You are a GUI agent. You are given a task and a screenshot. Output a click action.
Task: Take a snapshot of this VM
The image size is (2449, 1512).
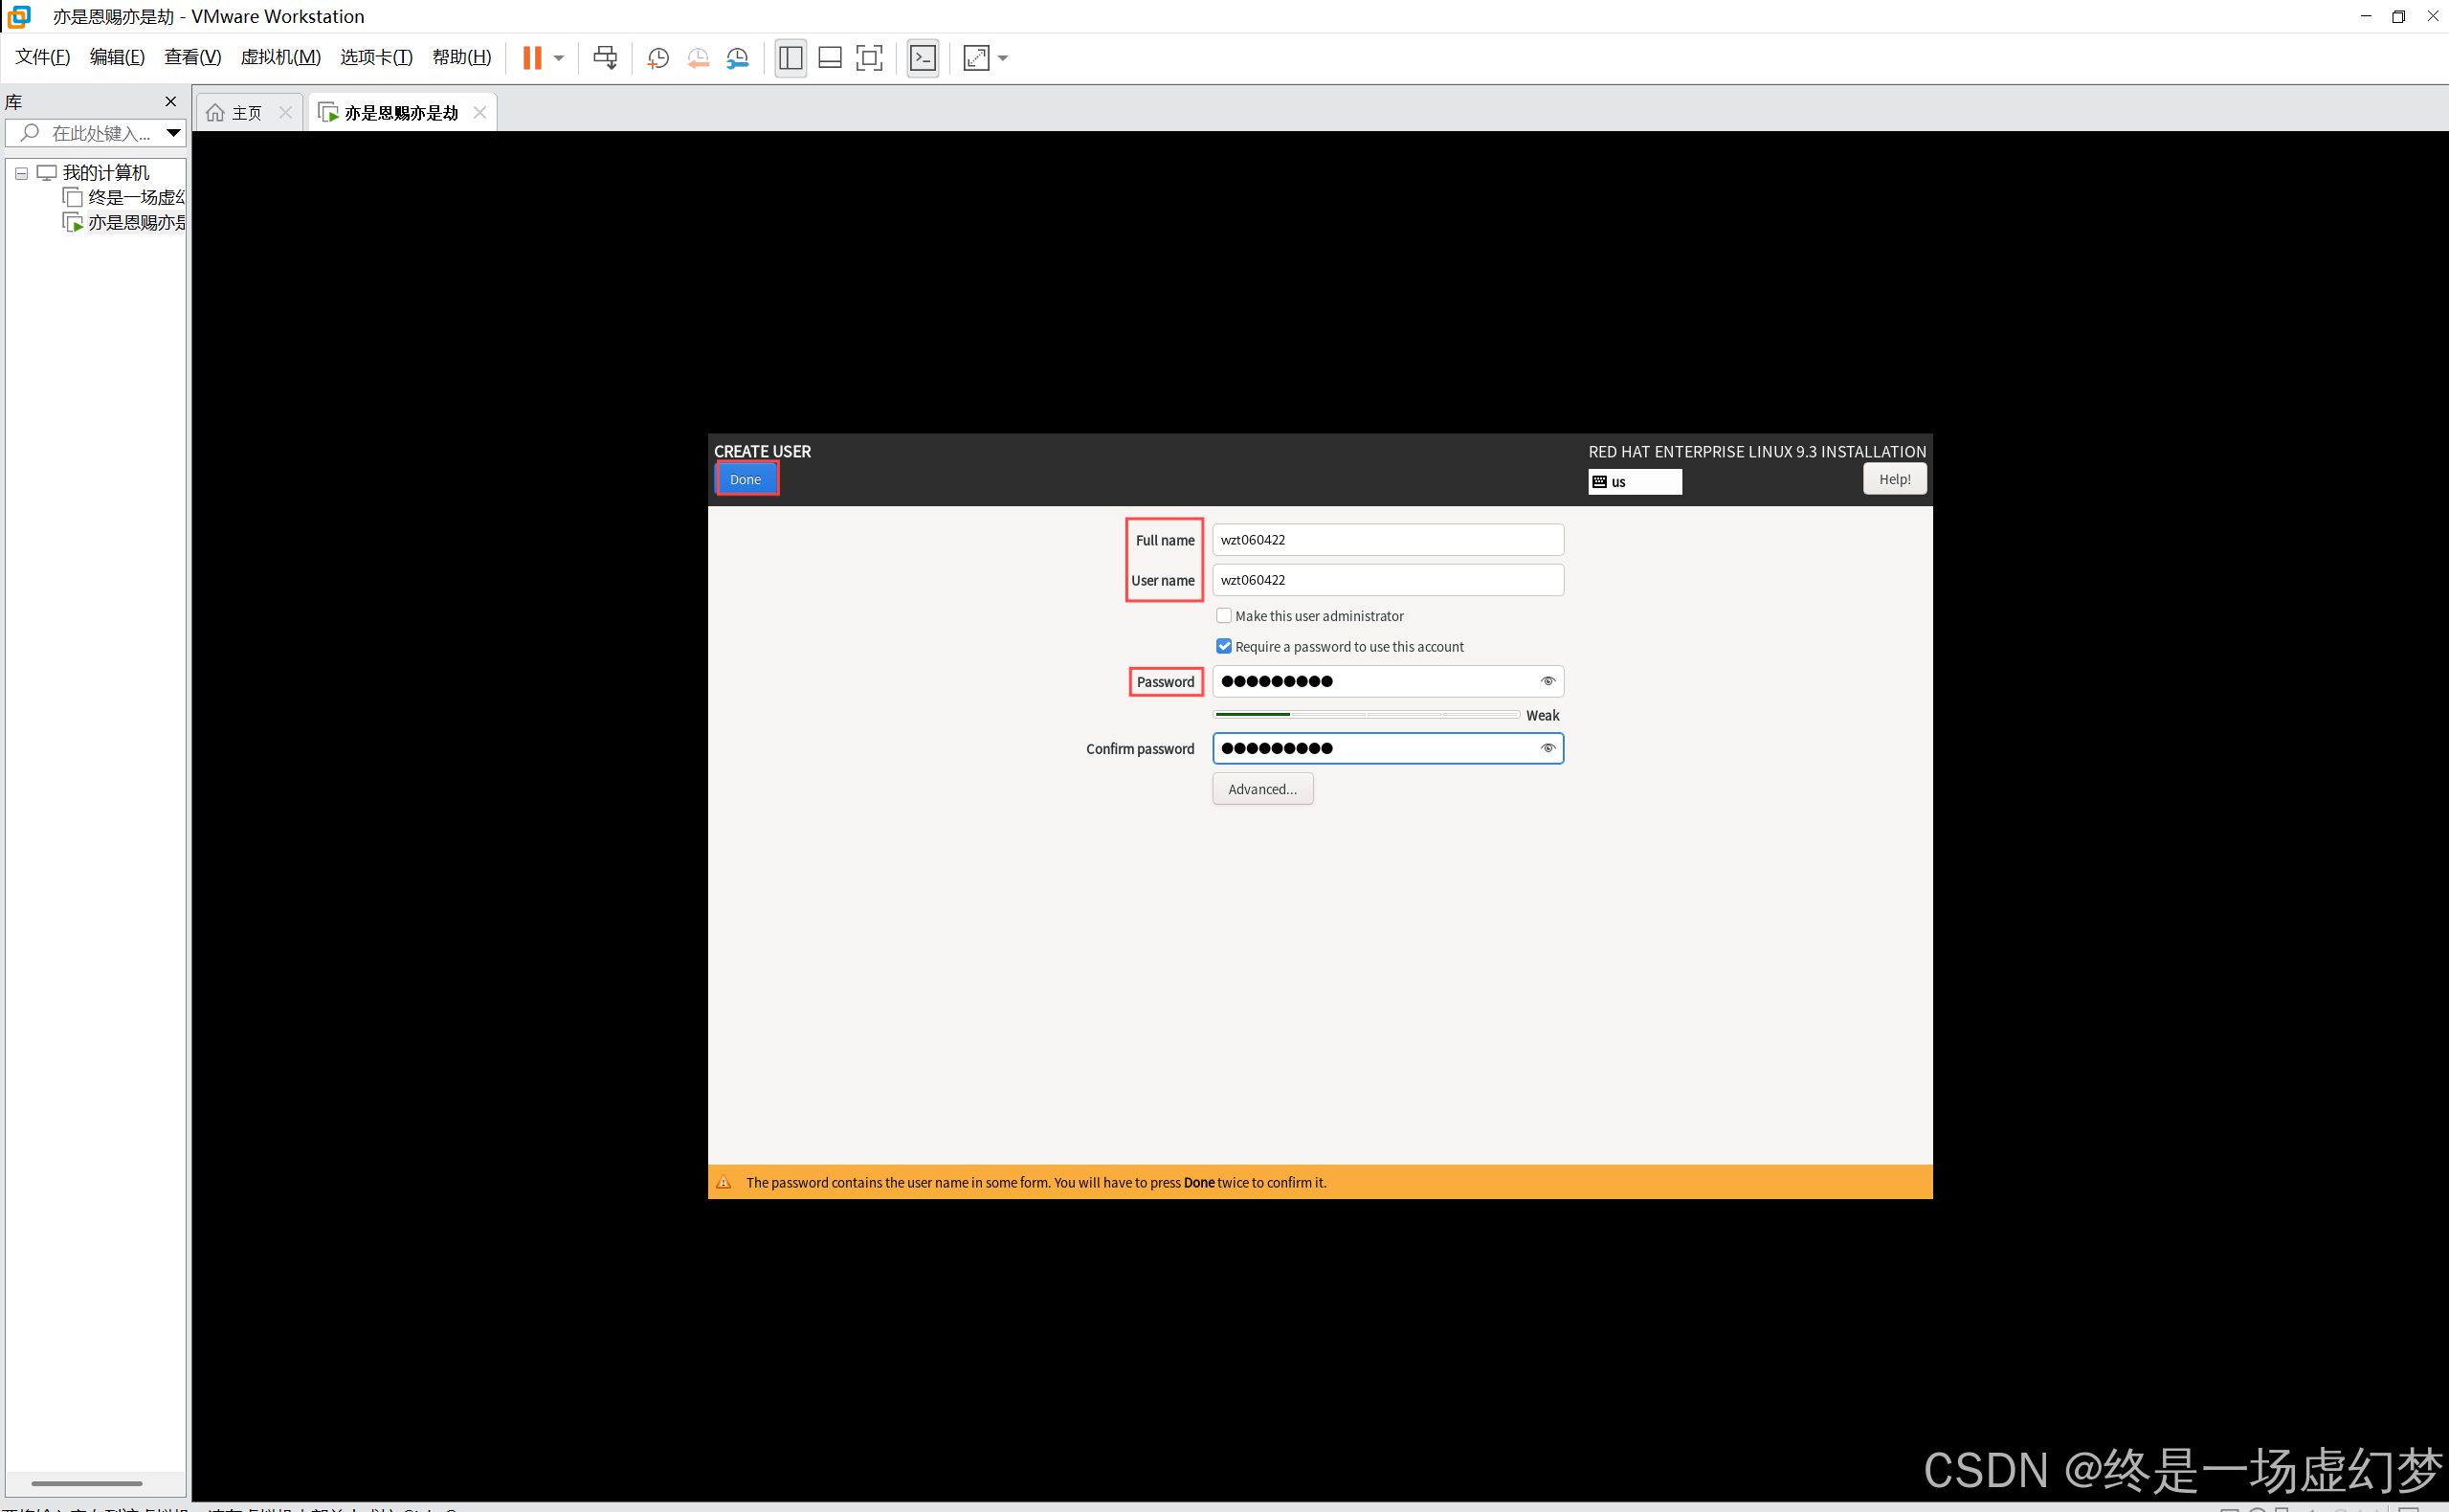point(658,58)
